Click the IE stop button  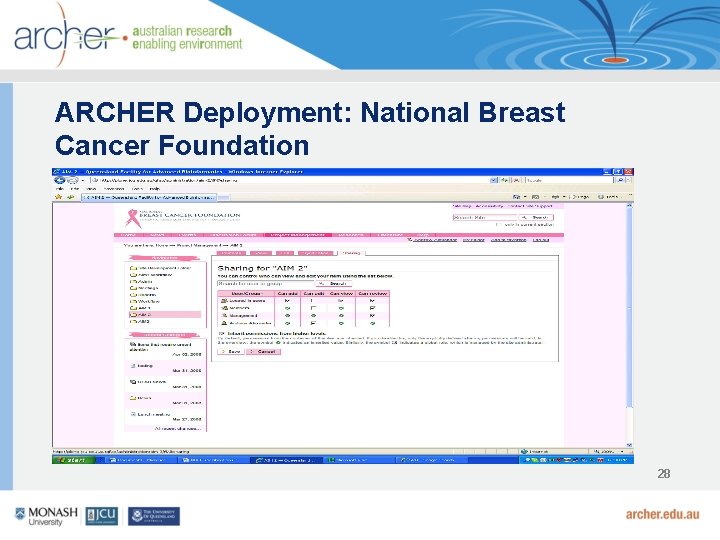517,180
